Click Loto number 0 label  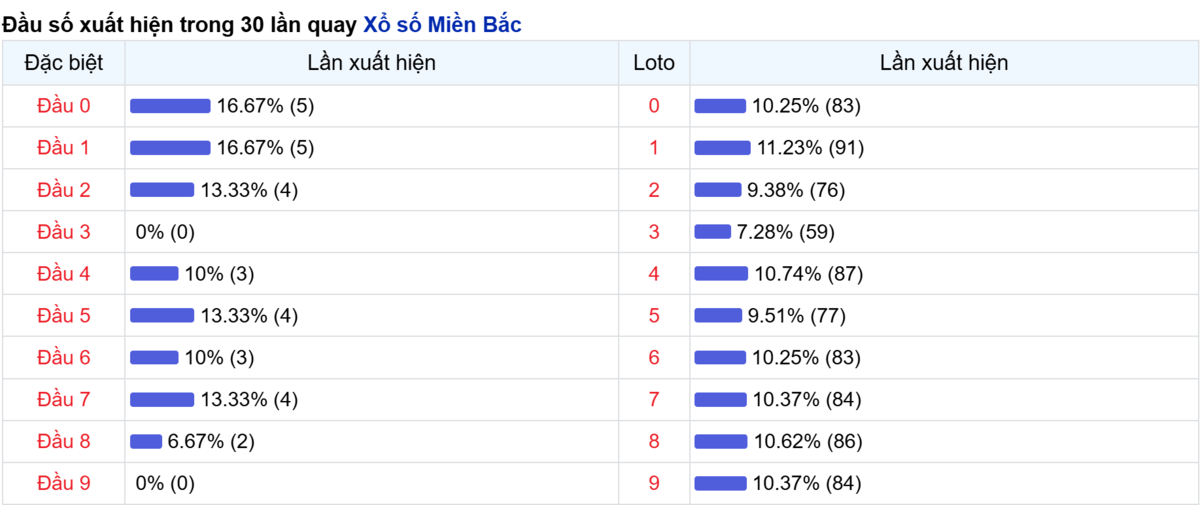tap(654, 106)
